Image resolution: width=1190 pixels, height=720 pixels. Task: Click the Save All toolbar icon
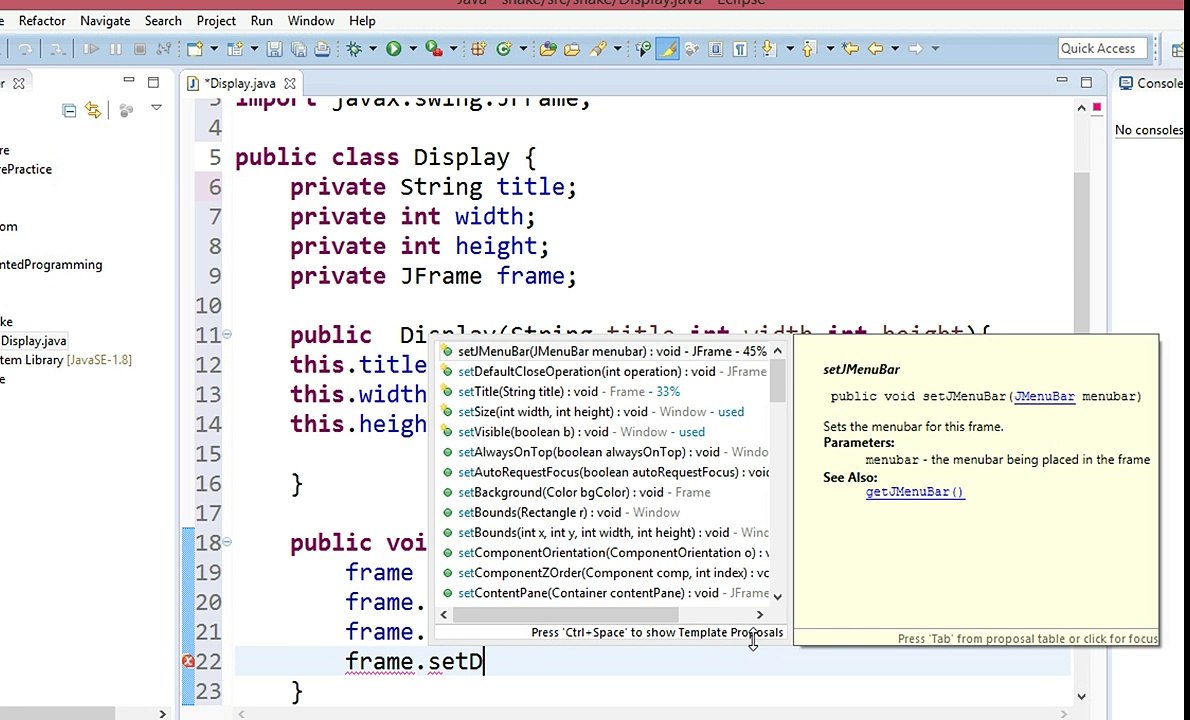pyautogui.click(x=298, y=49)
